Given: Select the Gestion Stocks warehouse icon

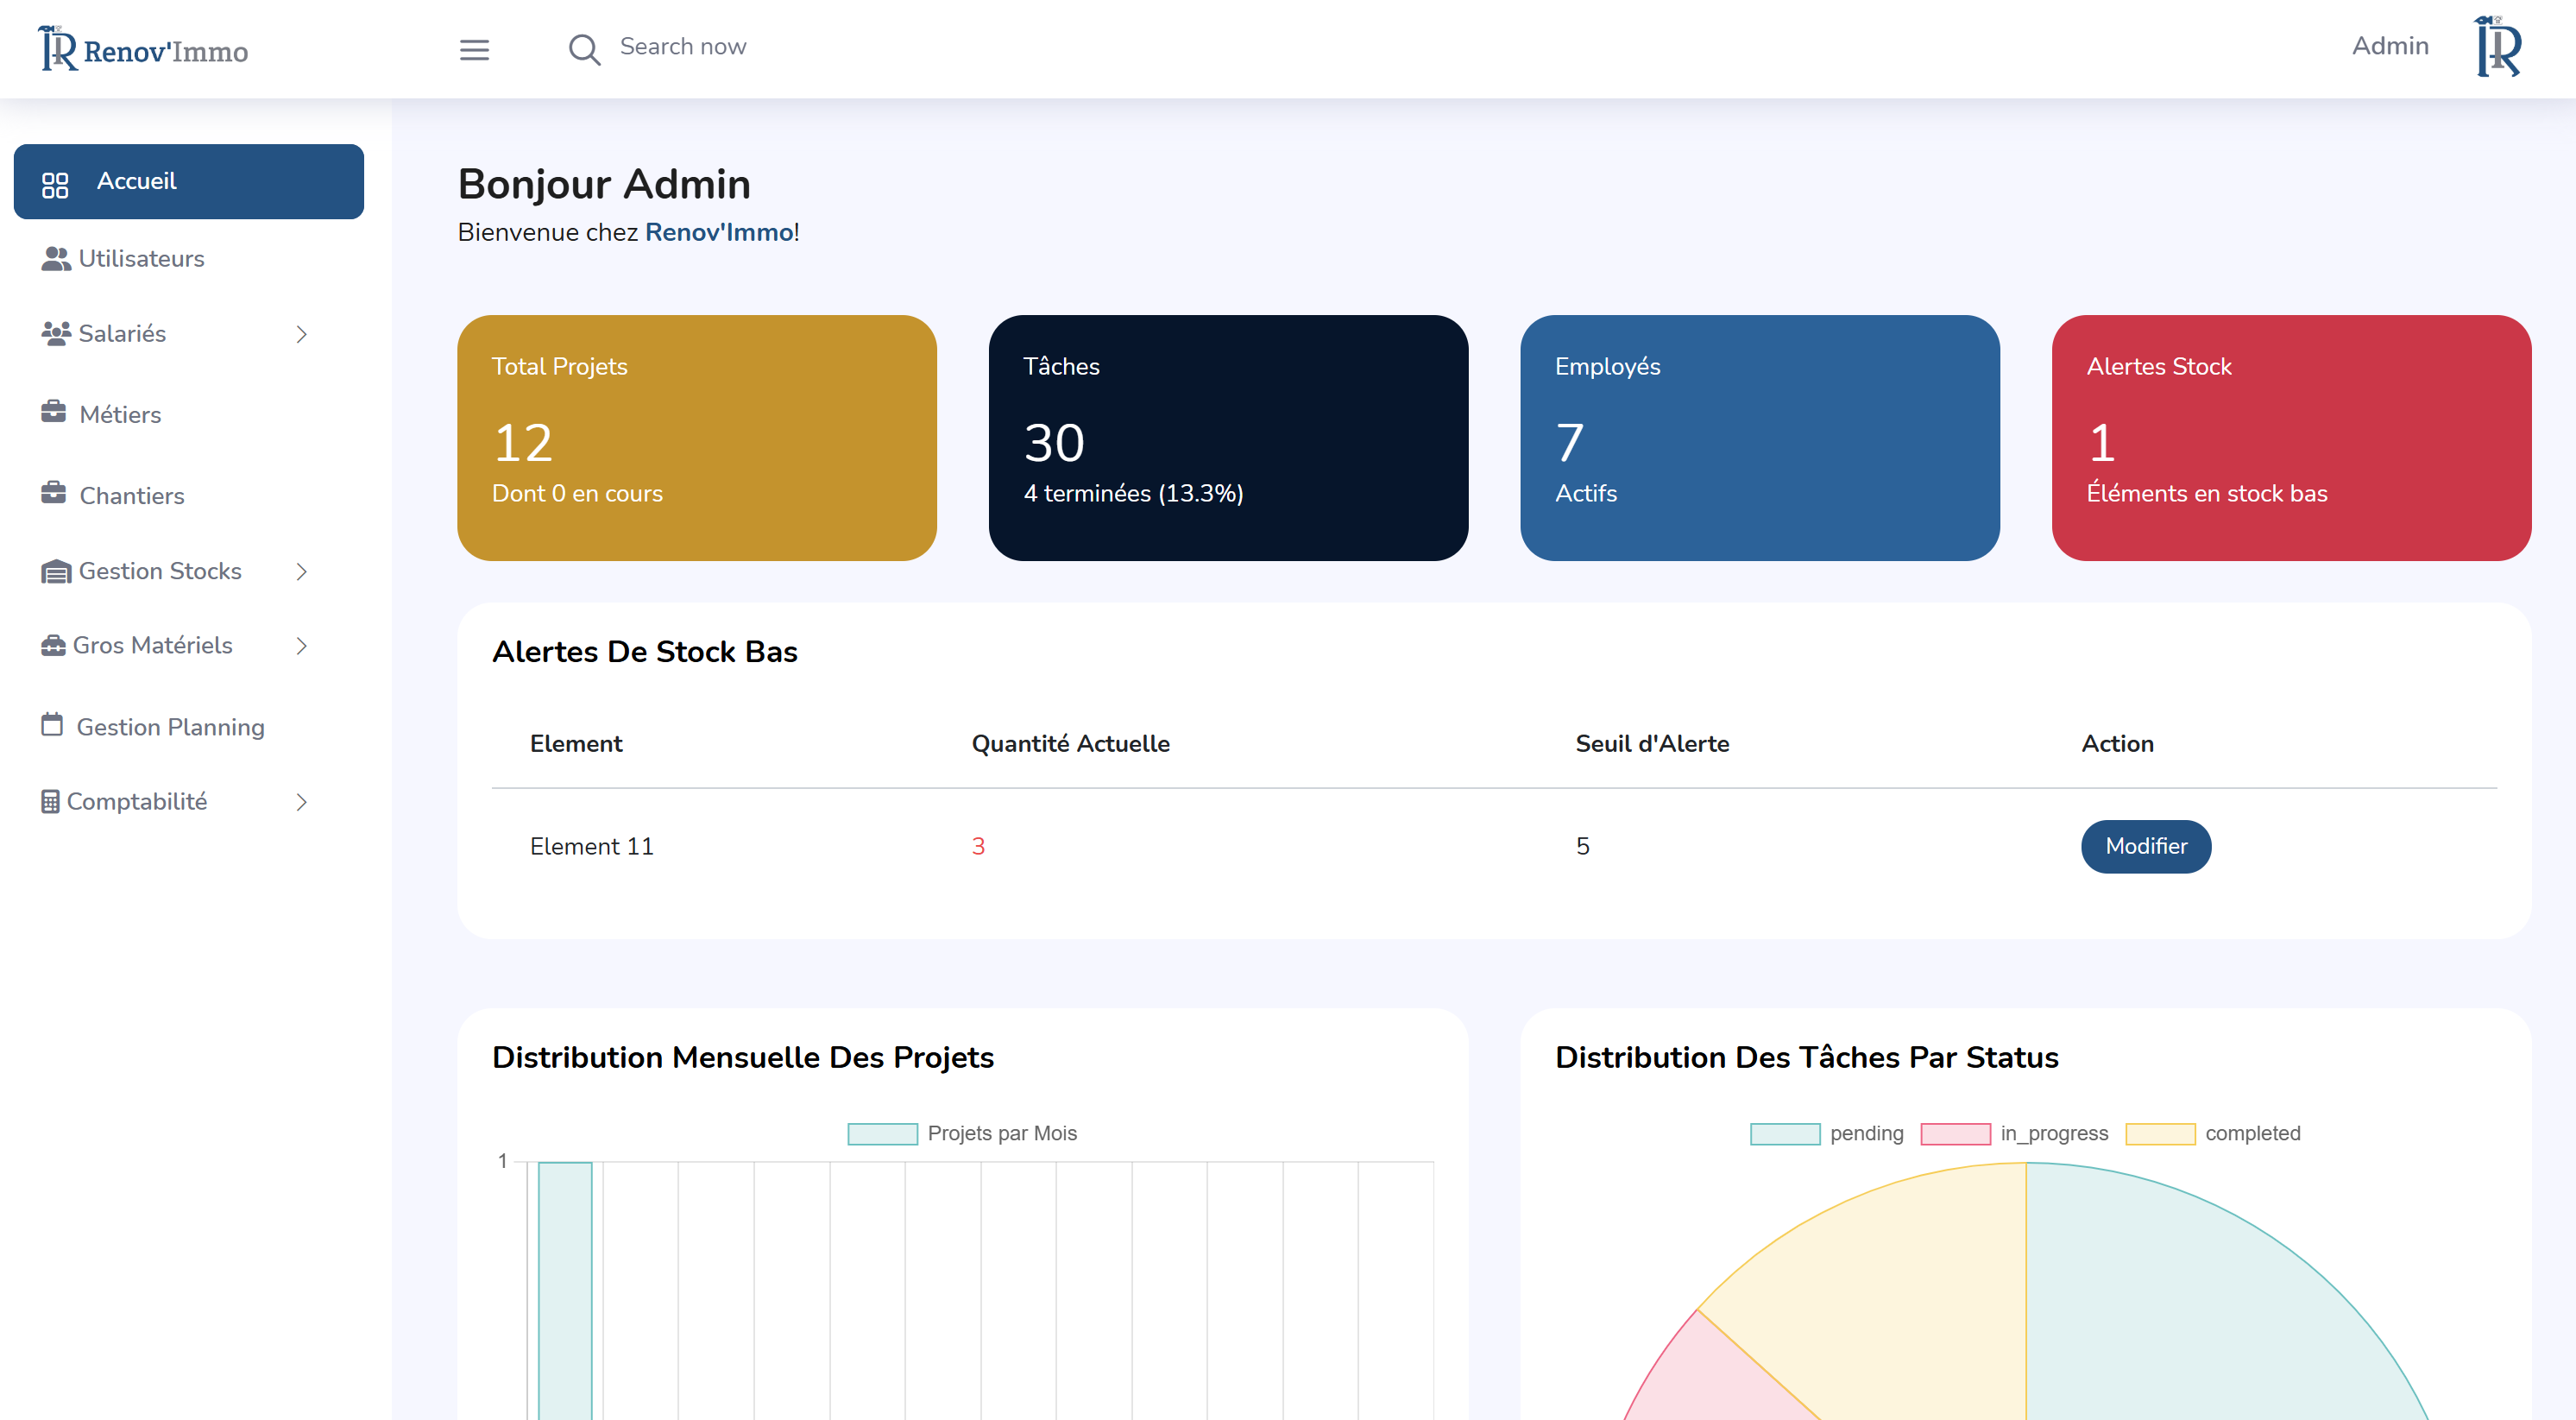Looking at the screenshot, I should 55,571.
